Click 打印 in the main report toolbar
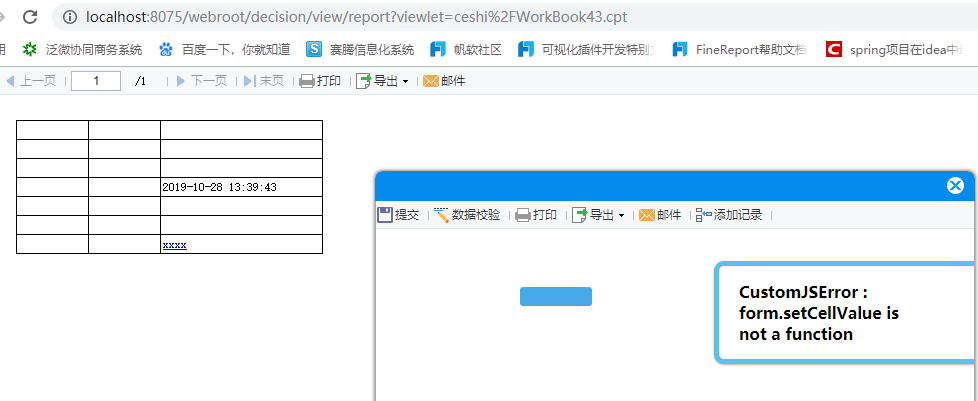Viewport: 978px width, 401px height. point(320,81)
